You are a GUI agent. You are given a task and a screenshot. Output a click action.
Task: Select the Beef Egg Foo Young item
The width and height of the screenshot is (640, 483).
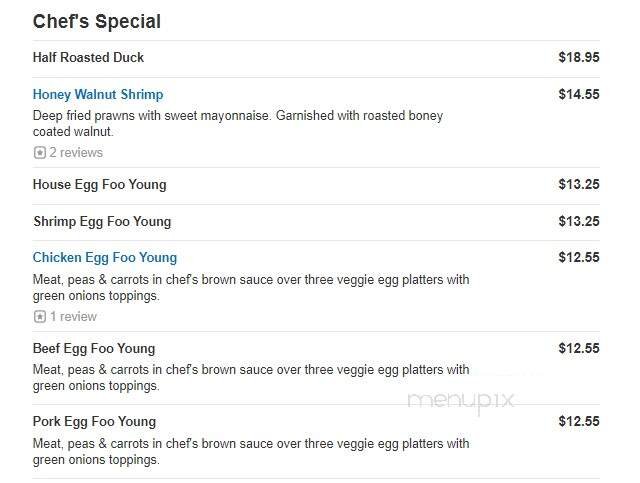click(94, 349)
